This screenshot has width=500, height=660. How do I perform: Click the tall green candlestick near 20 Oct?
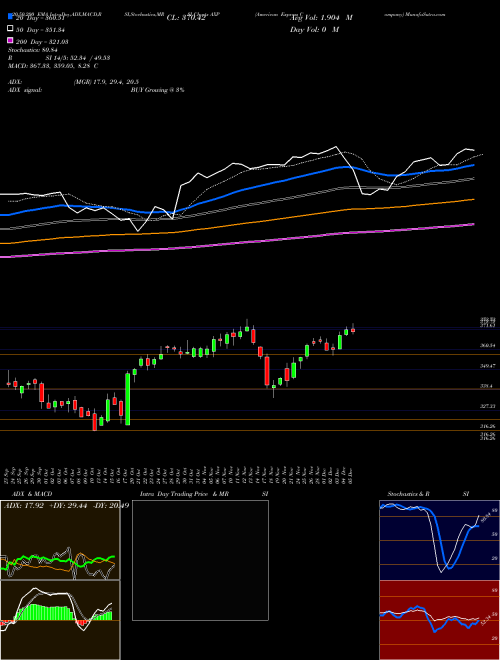[x=128, y=399]
